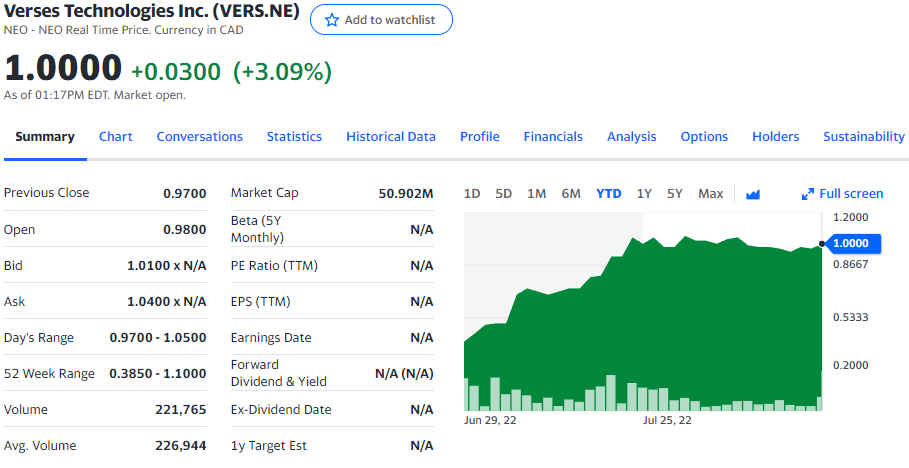This screenshot has width=909, height=468.
Task: Show the Max chart range
Action: [710, 194]
